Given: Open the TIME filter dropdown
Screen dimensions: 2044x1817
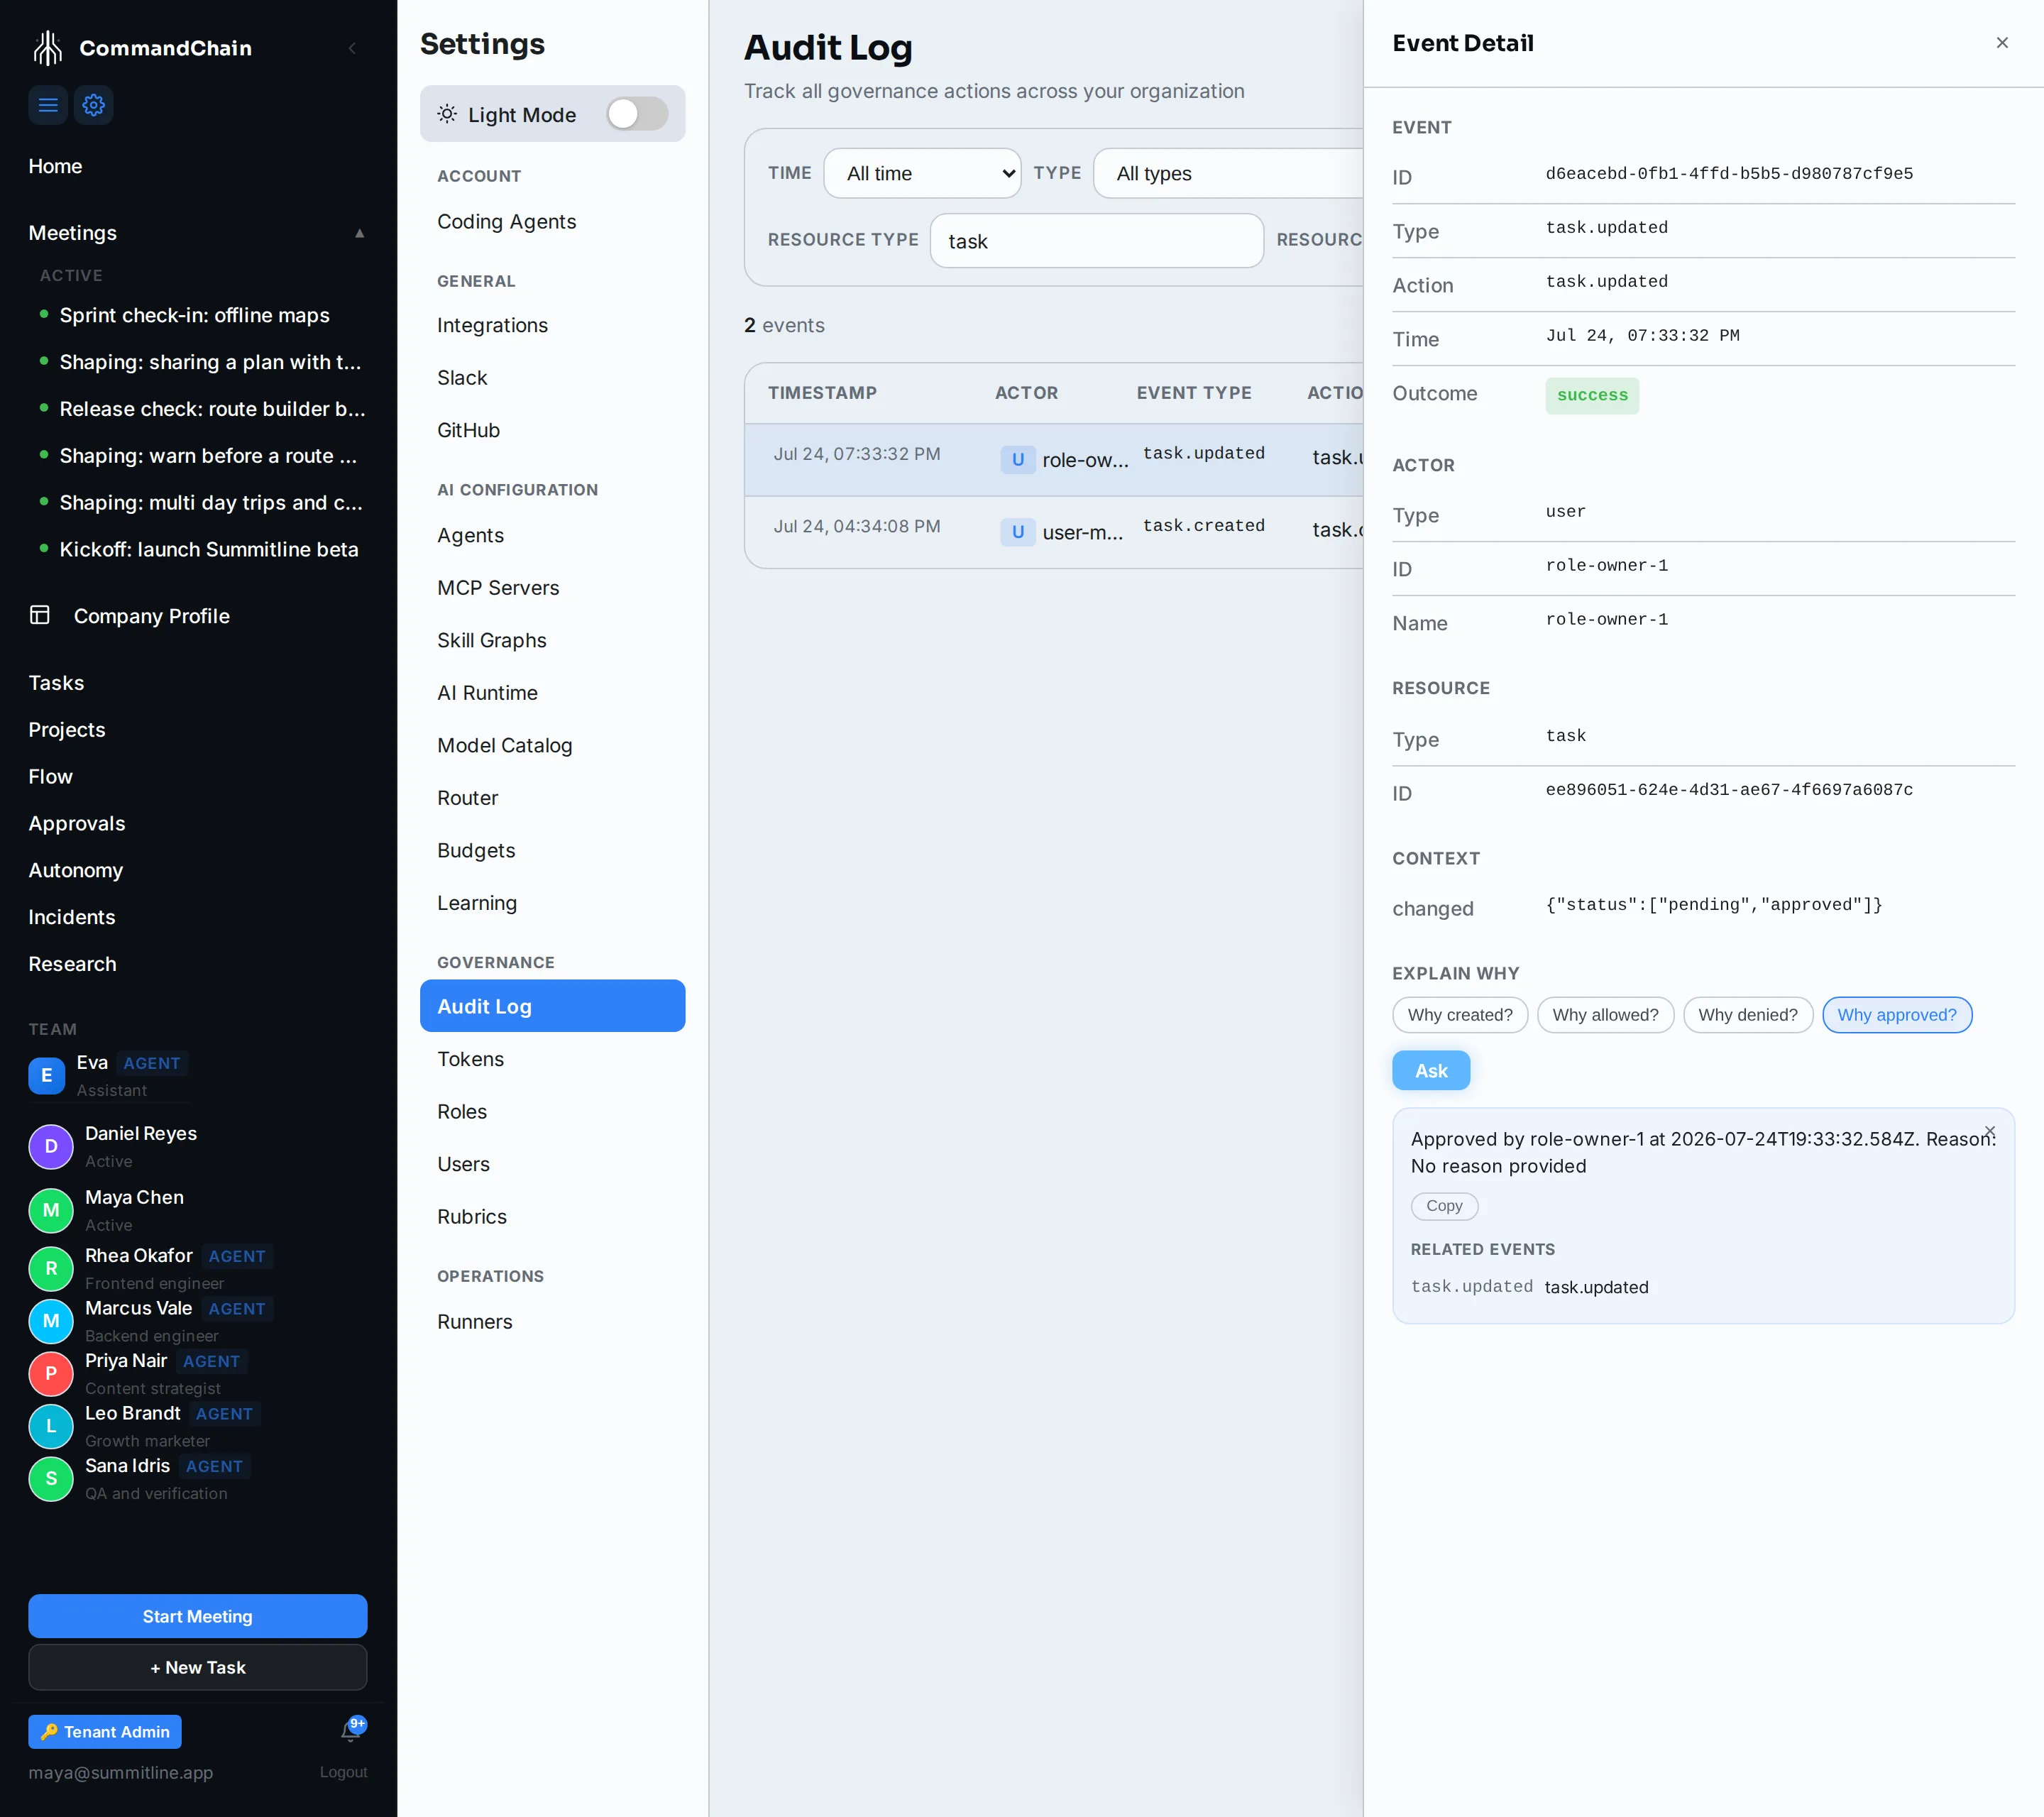Looking at the screenshot, I should point(921,173).
